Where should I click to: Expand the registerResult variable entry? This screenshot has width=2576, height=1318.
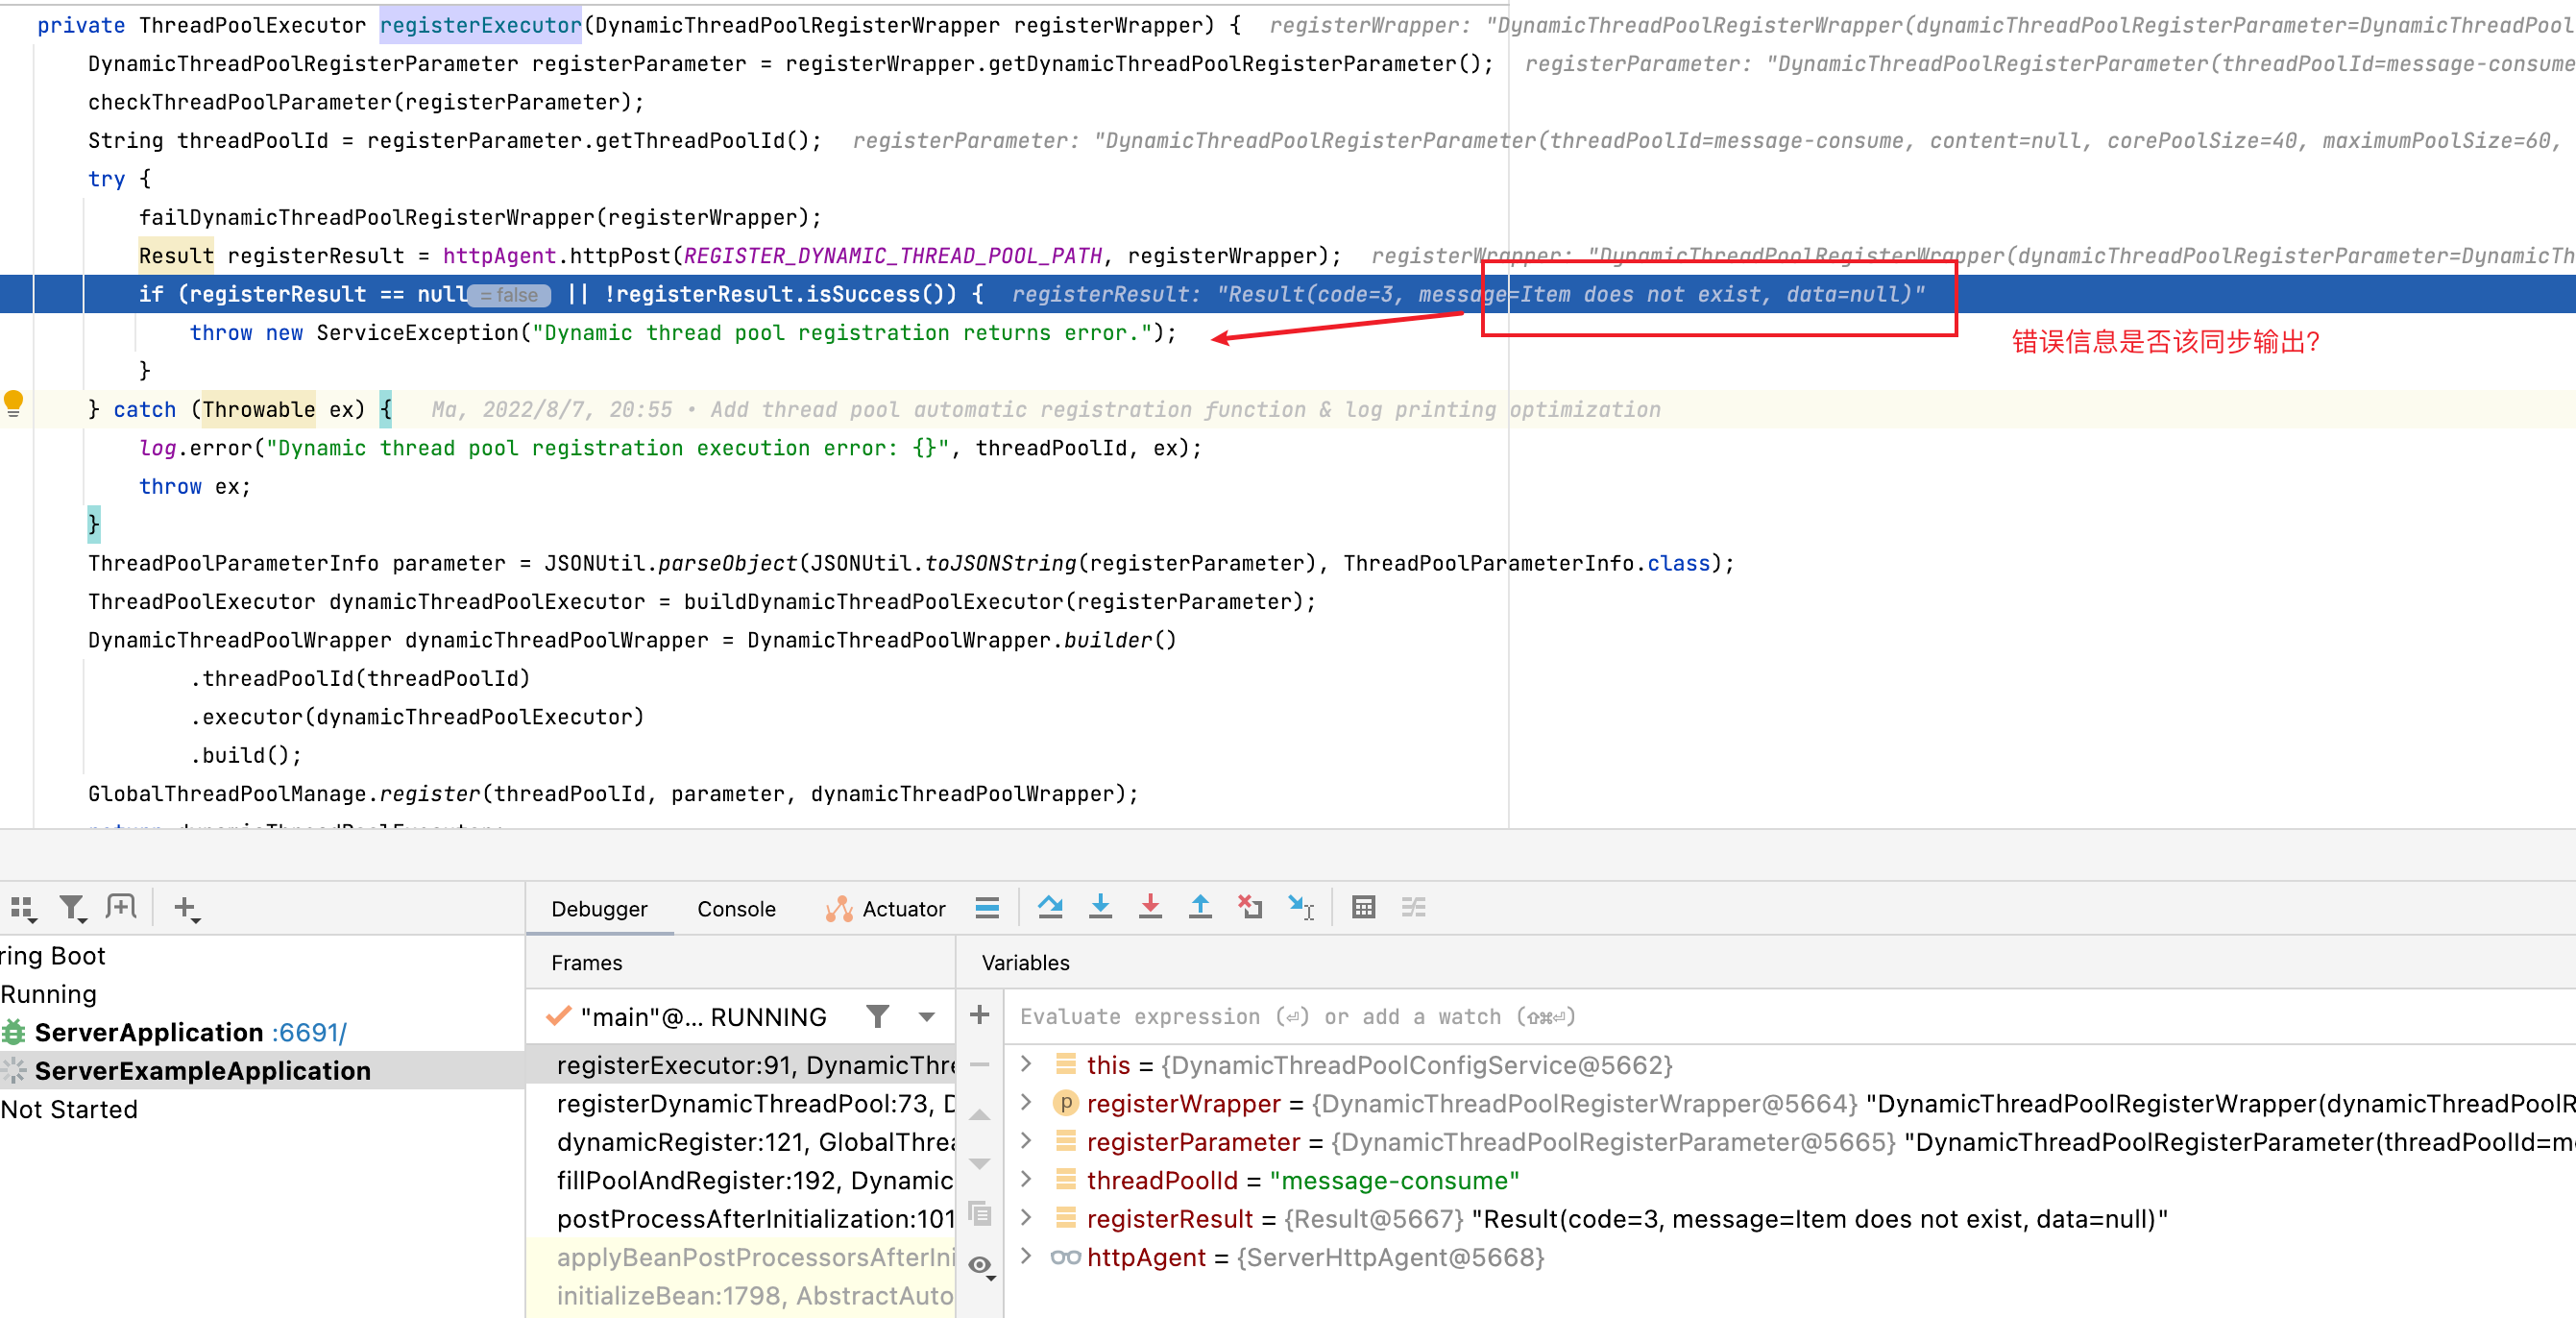(x=1025, y=1218)
